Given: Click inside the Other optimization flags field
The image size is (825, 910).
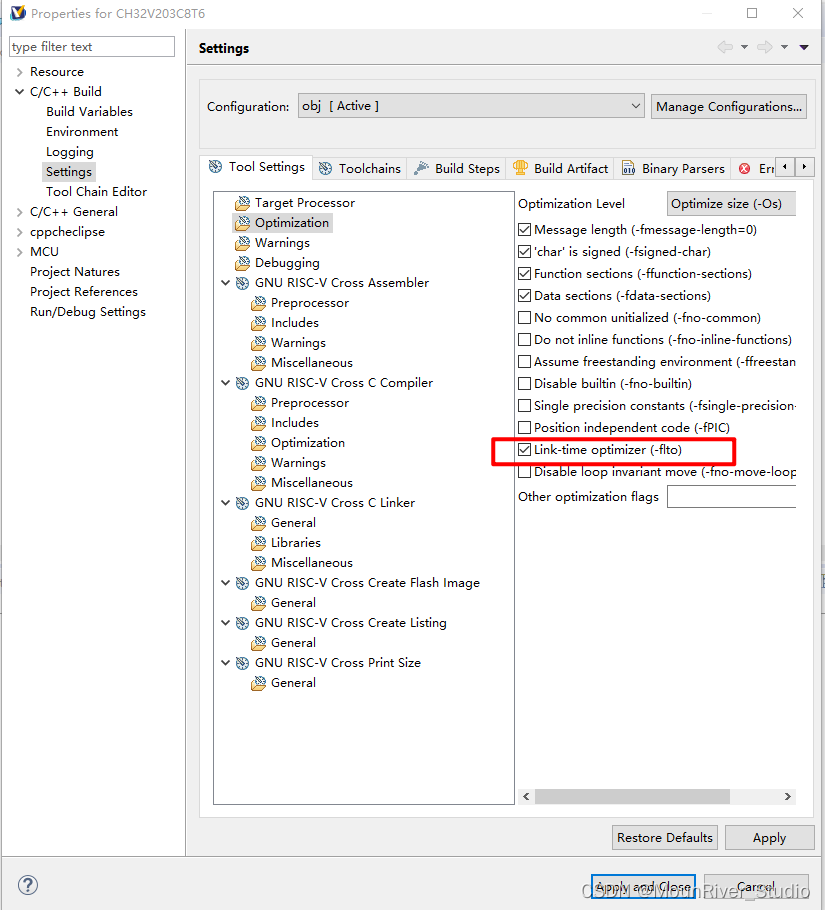Looking at the screenshot, I should 731,497.
